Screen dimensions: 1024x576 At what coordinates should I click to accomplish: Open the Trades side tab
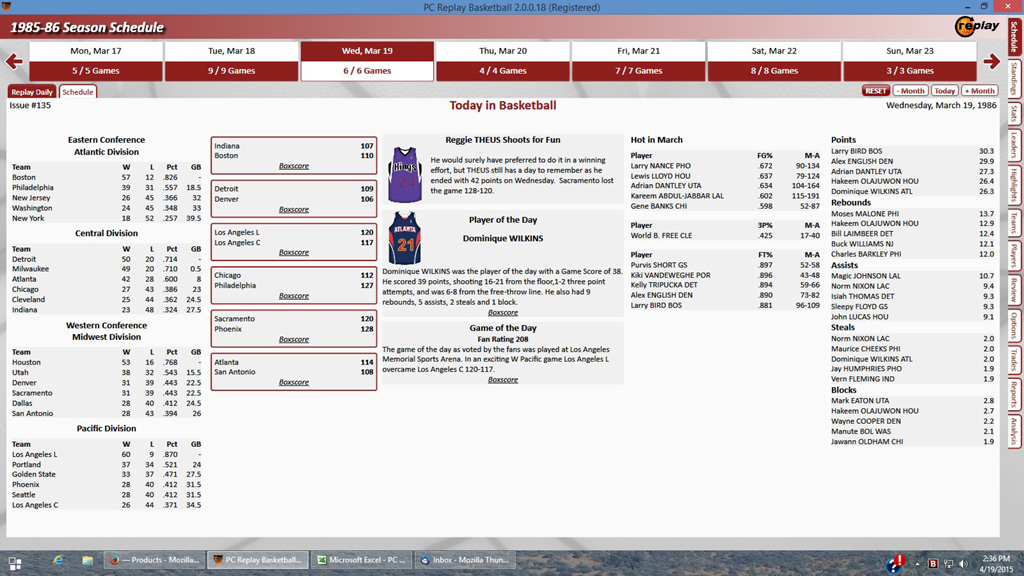pyautogui.click(x=1014, y=360)
